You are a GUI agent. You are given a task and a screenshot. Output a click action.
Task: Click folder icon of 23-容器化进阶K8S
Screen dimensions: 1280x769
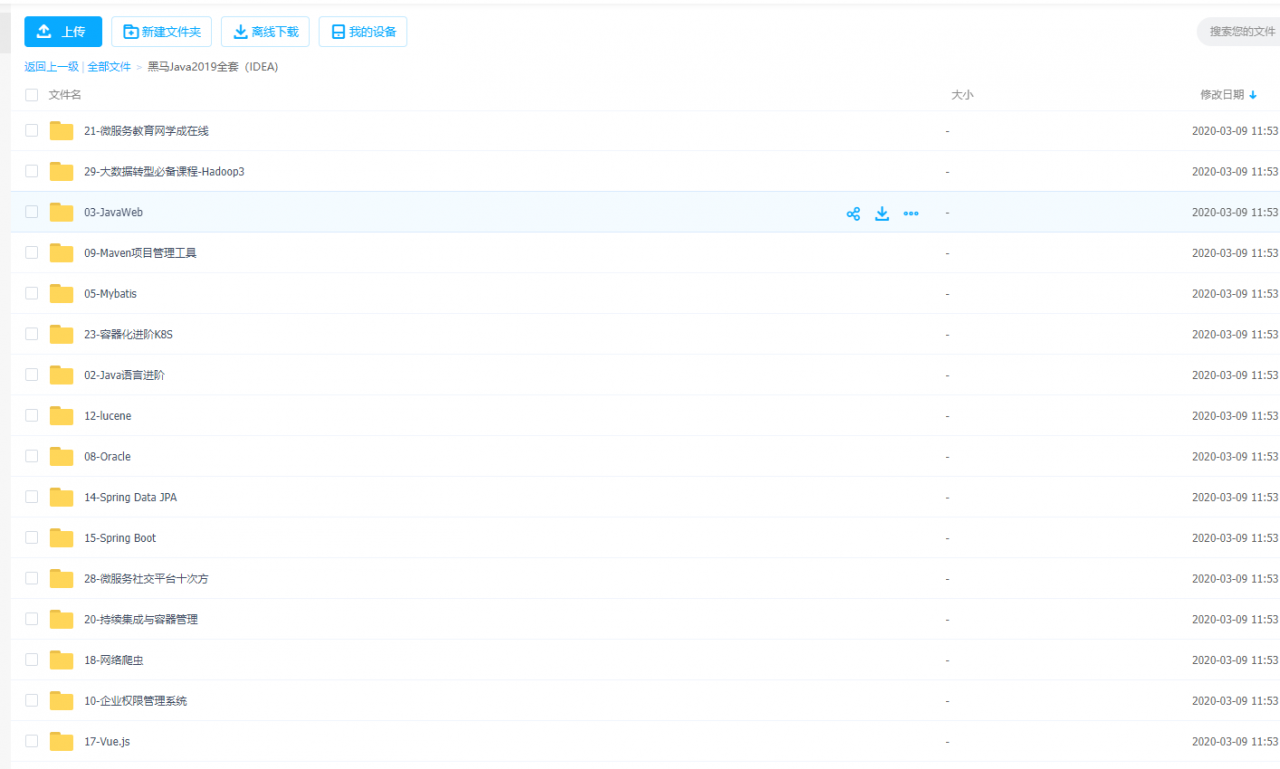(x=62, y=334)
